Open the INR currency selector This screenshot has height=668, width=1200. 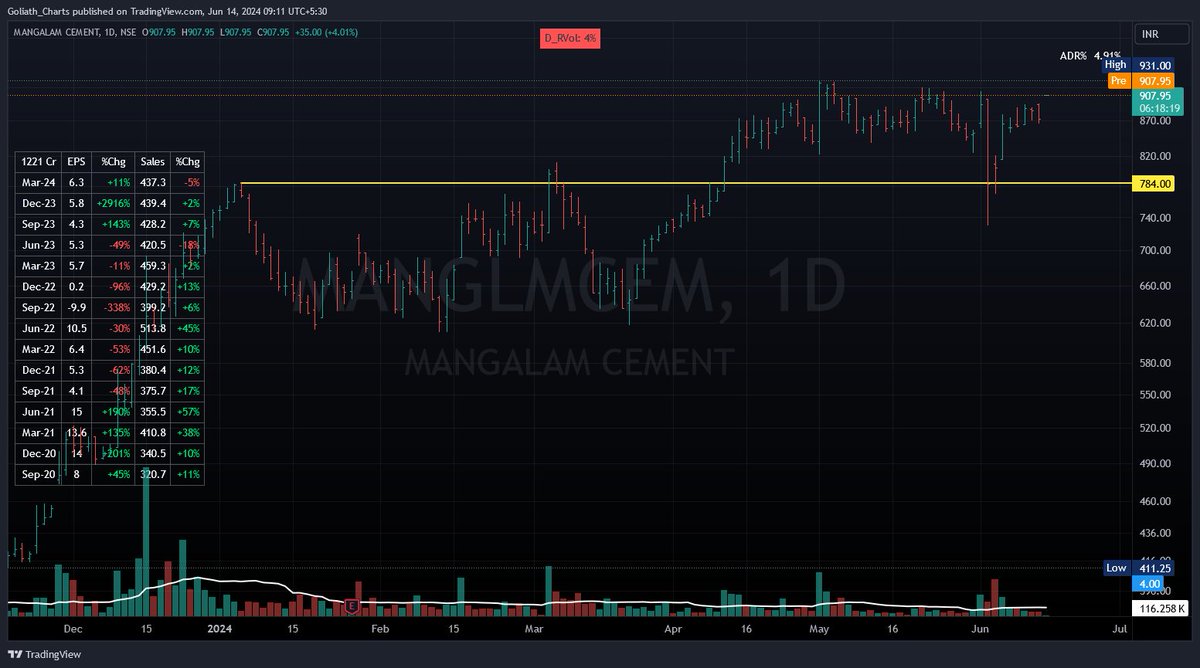[x=1160, y=33]
